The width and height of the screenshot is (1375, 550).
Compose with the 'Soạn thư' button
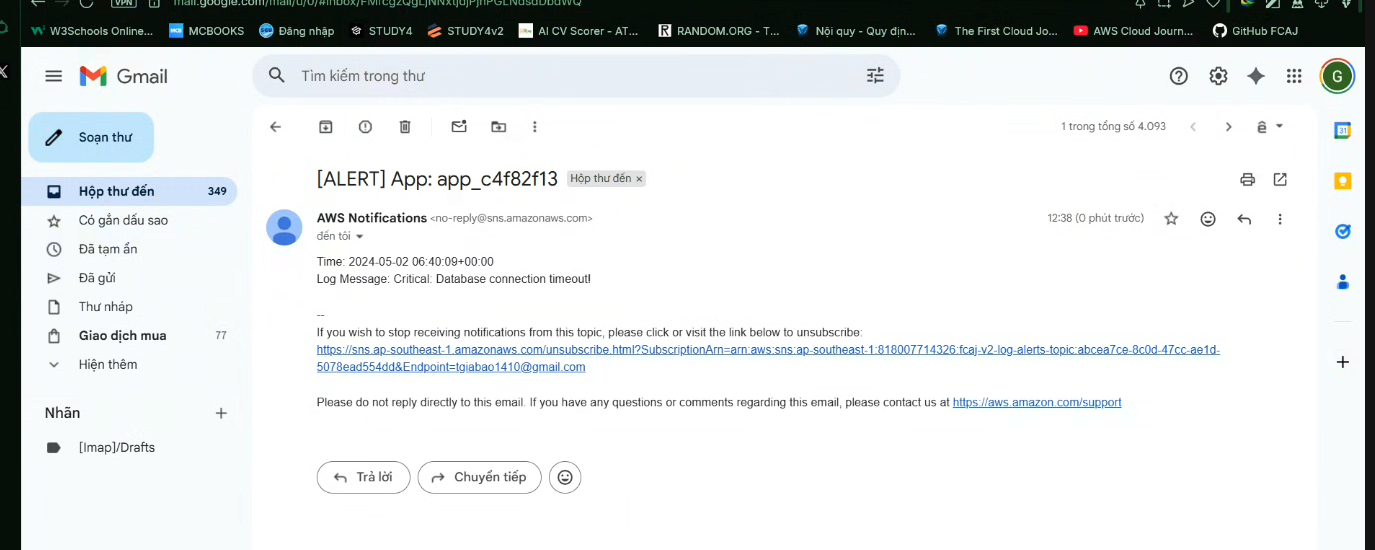91,137
